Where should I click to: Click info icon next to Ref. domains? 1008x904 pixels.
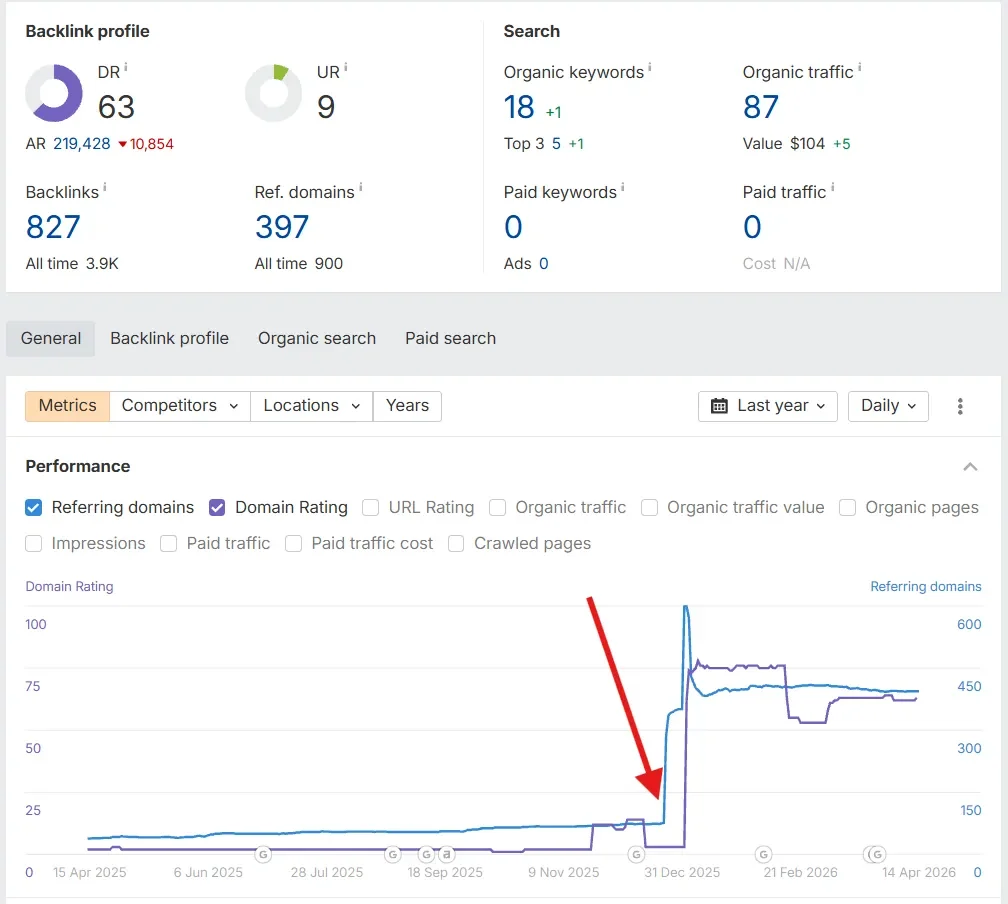360,188
